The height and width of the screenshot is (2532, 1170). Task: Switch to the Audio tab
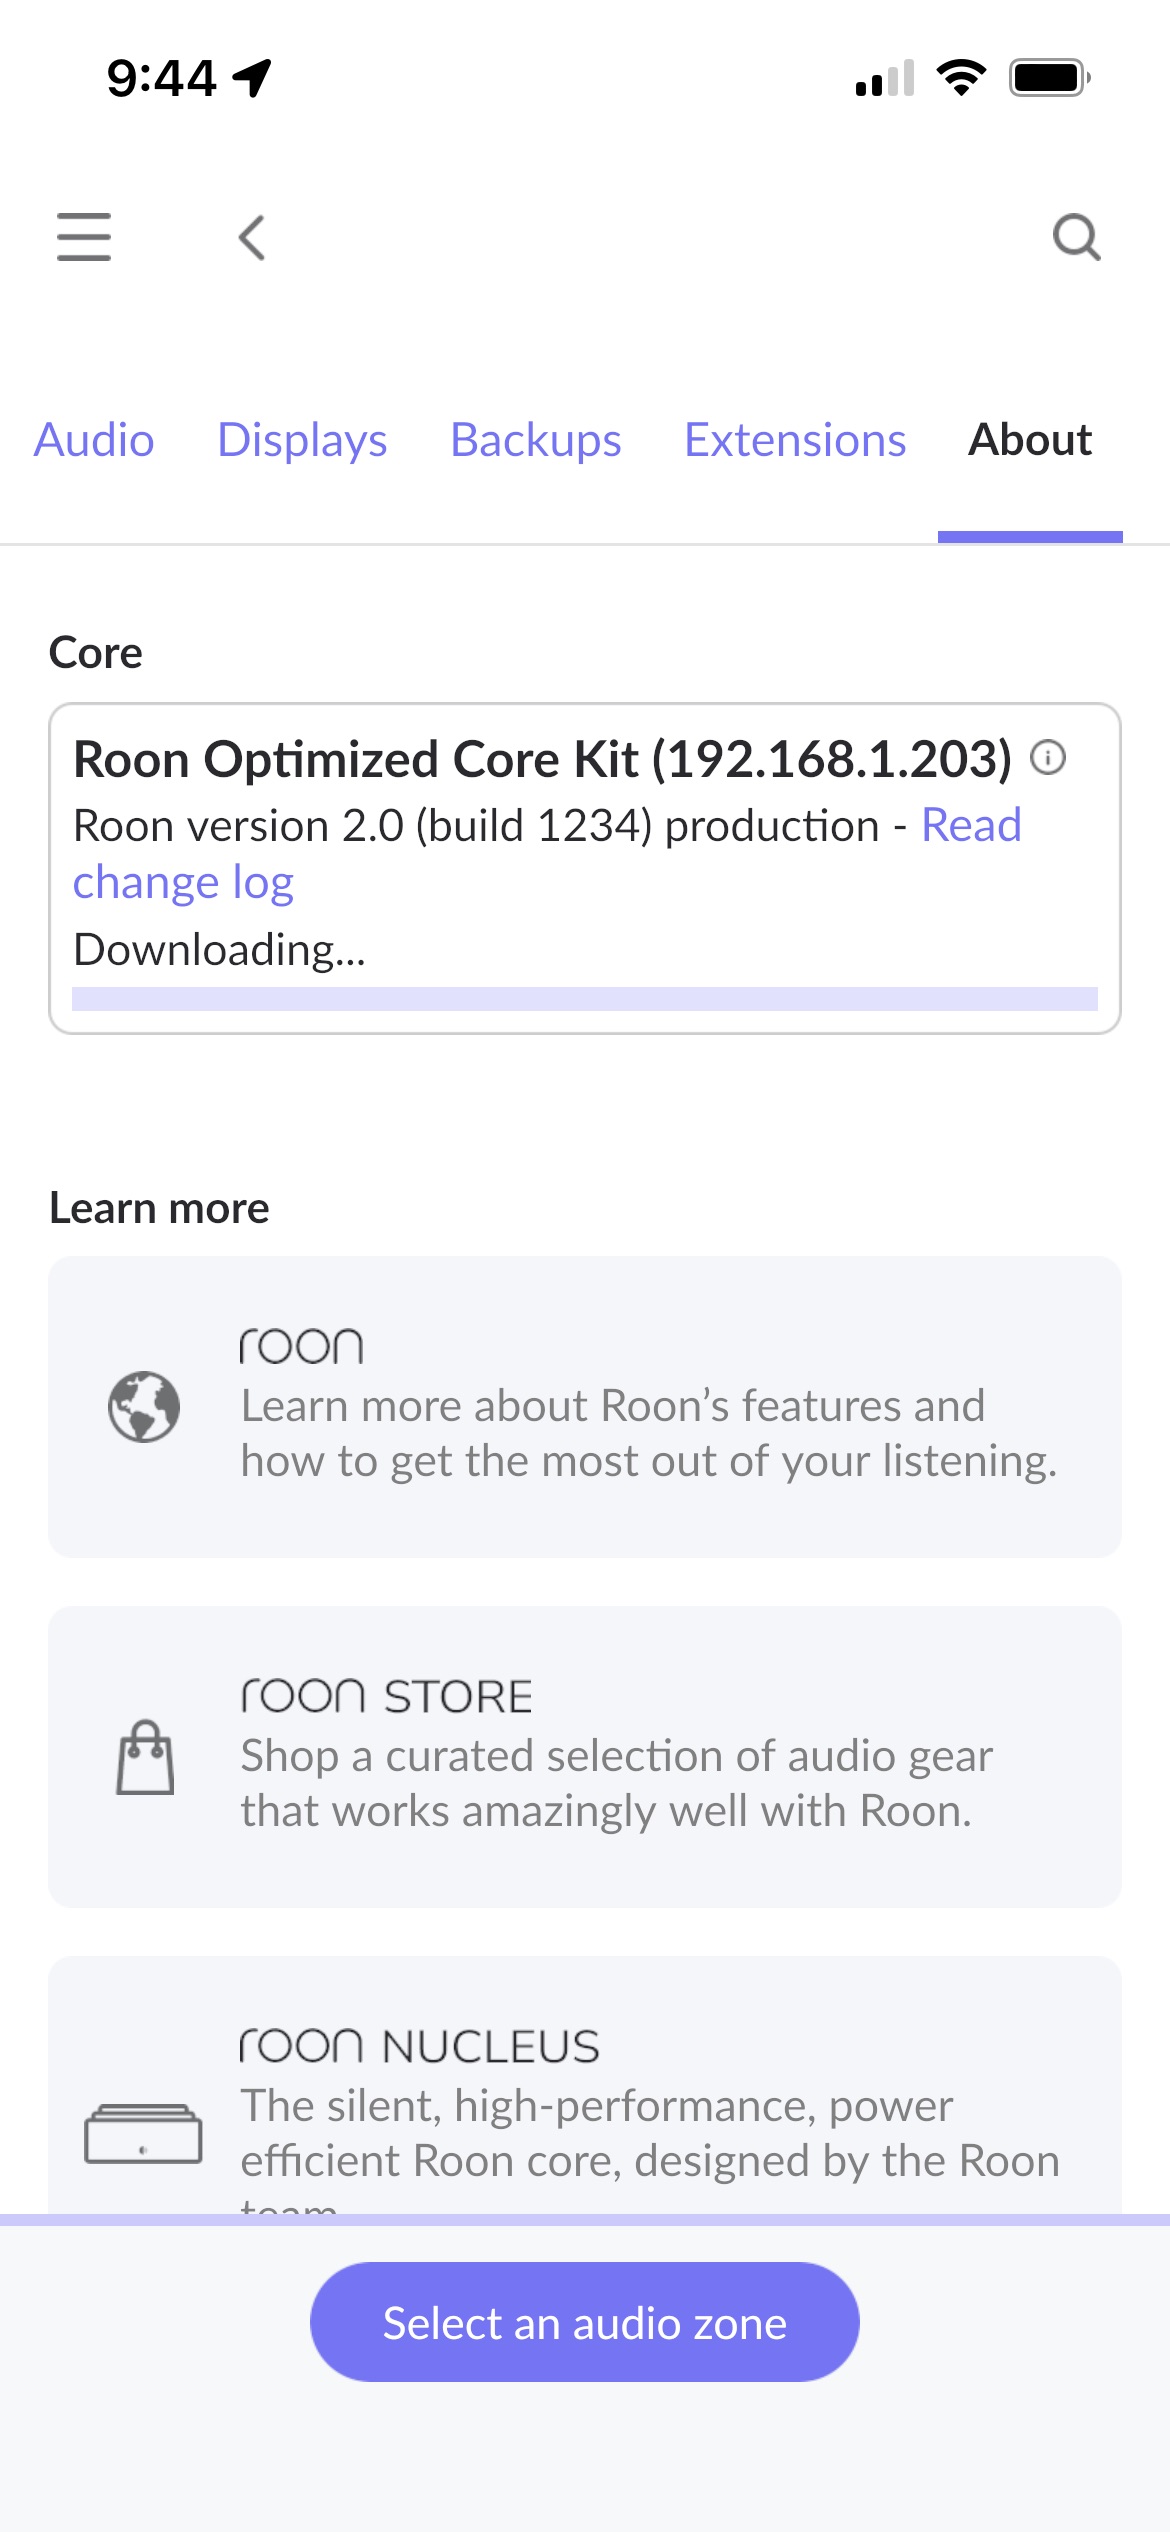(x=94, y=440)
